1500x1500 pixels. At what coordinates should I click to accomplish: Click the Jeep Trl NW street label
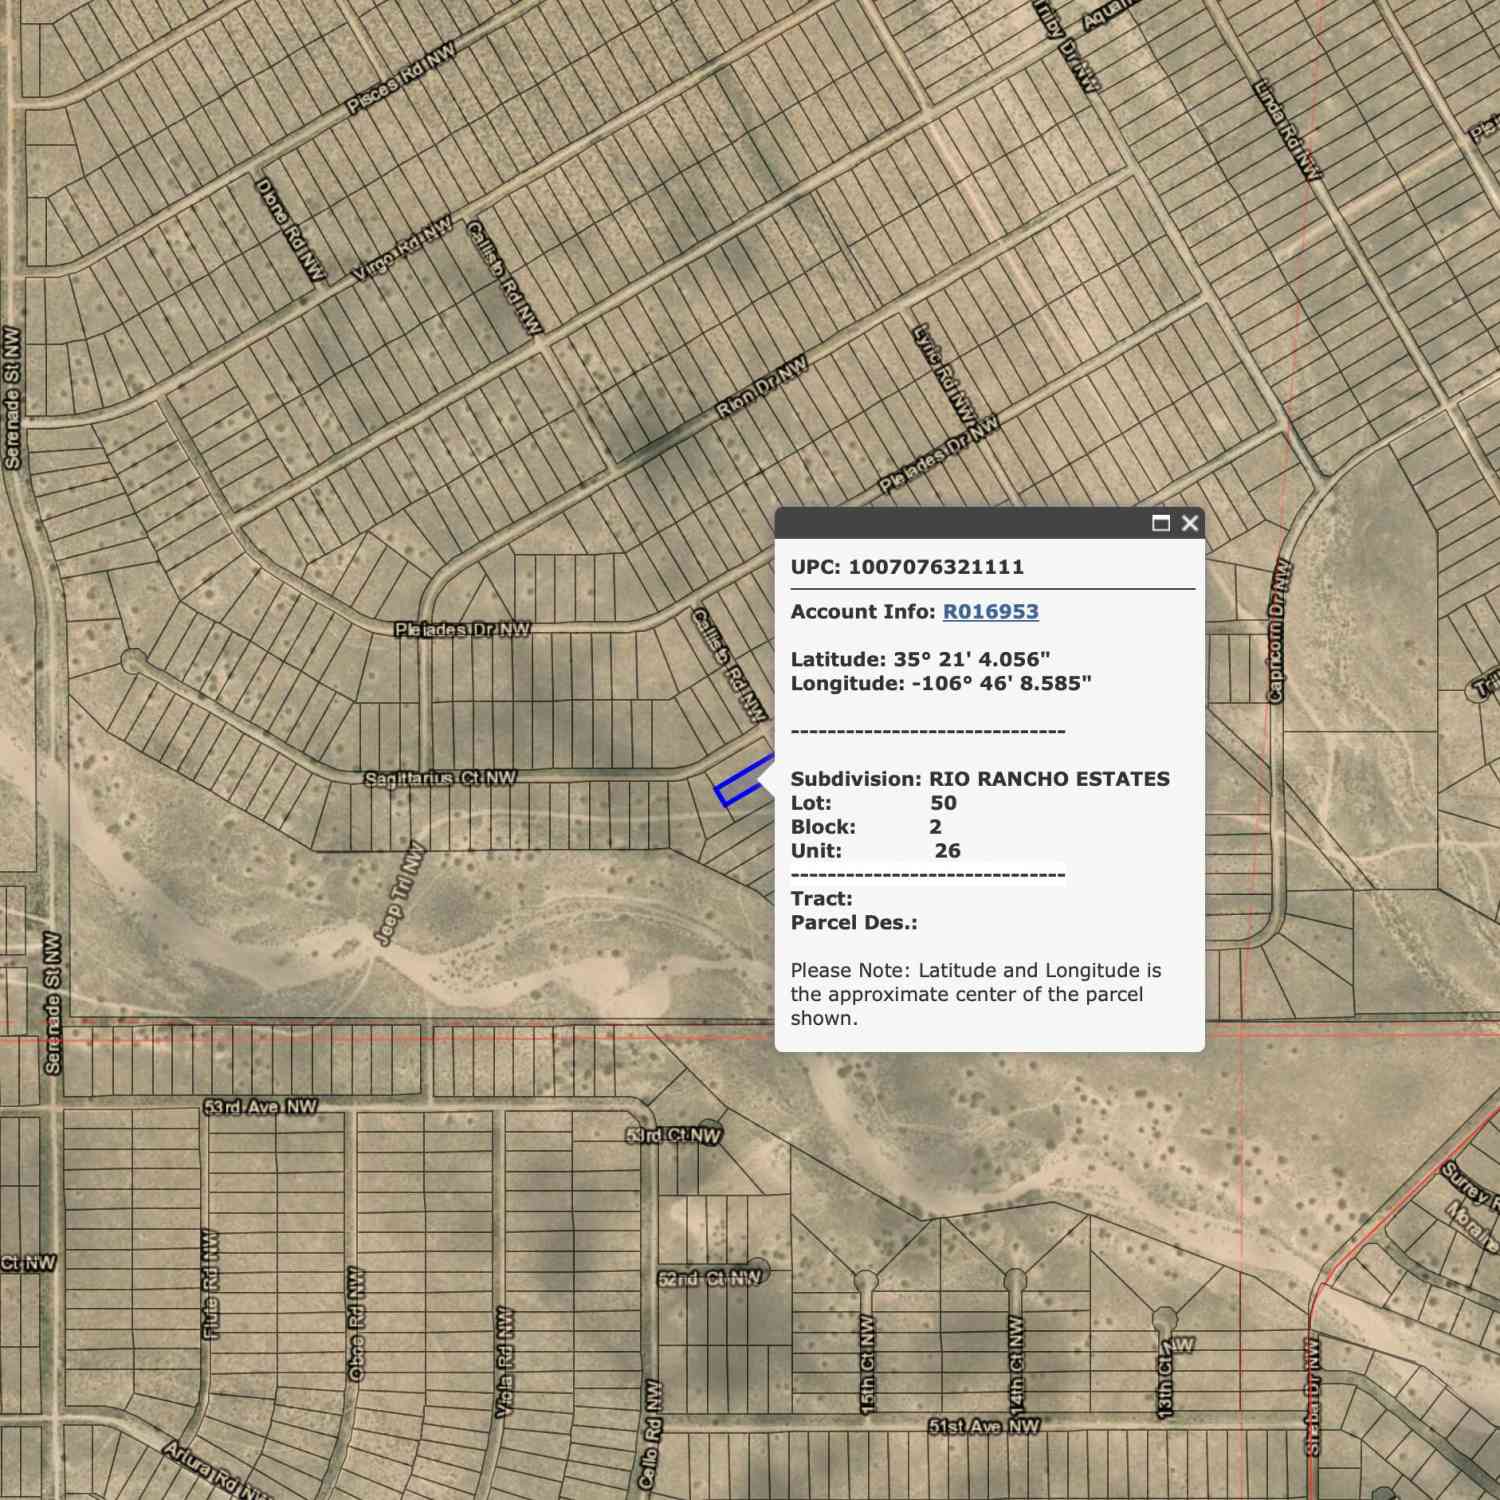pos(400,895)
